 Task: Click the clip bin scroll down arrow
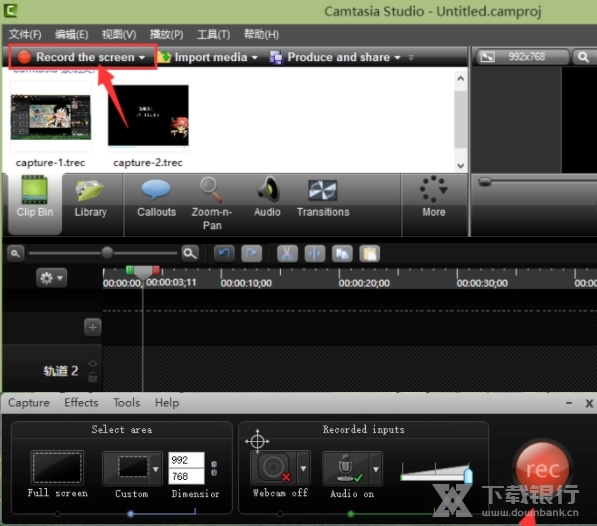coord(461,166)
